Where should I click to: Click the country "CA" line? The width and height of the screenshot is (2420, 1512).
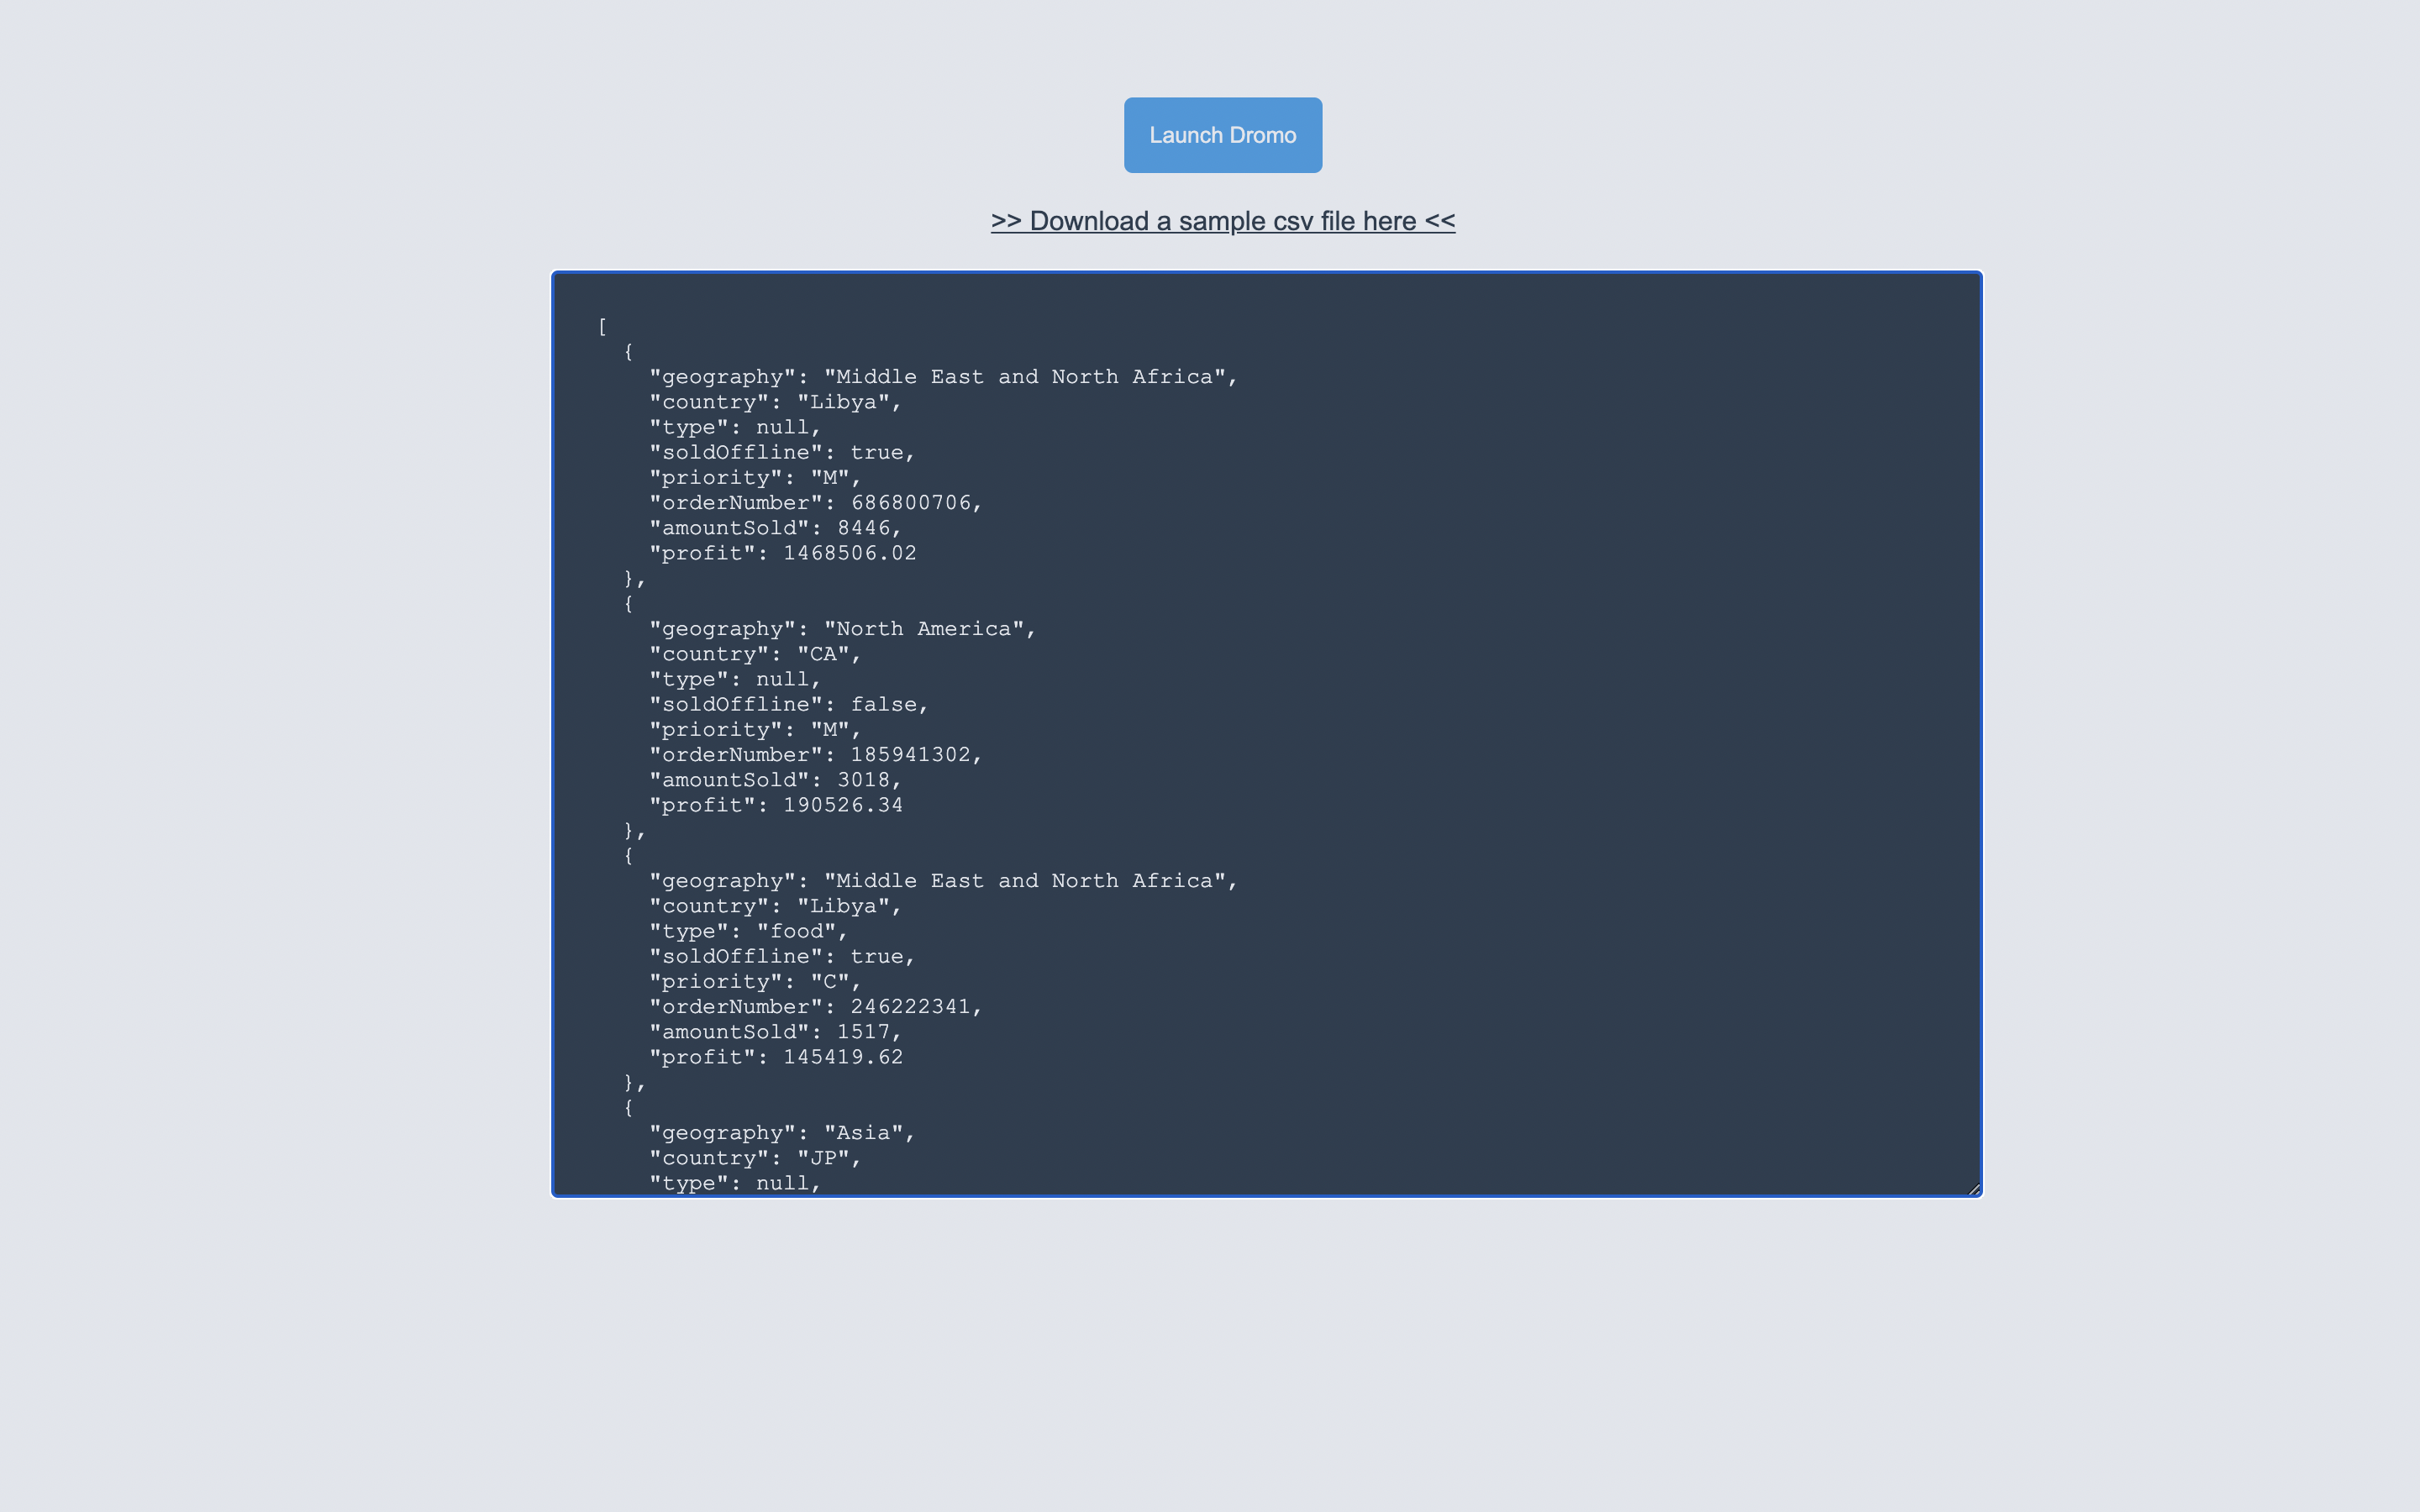click(755, 654)
